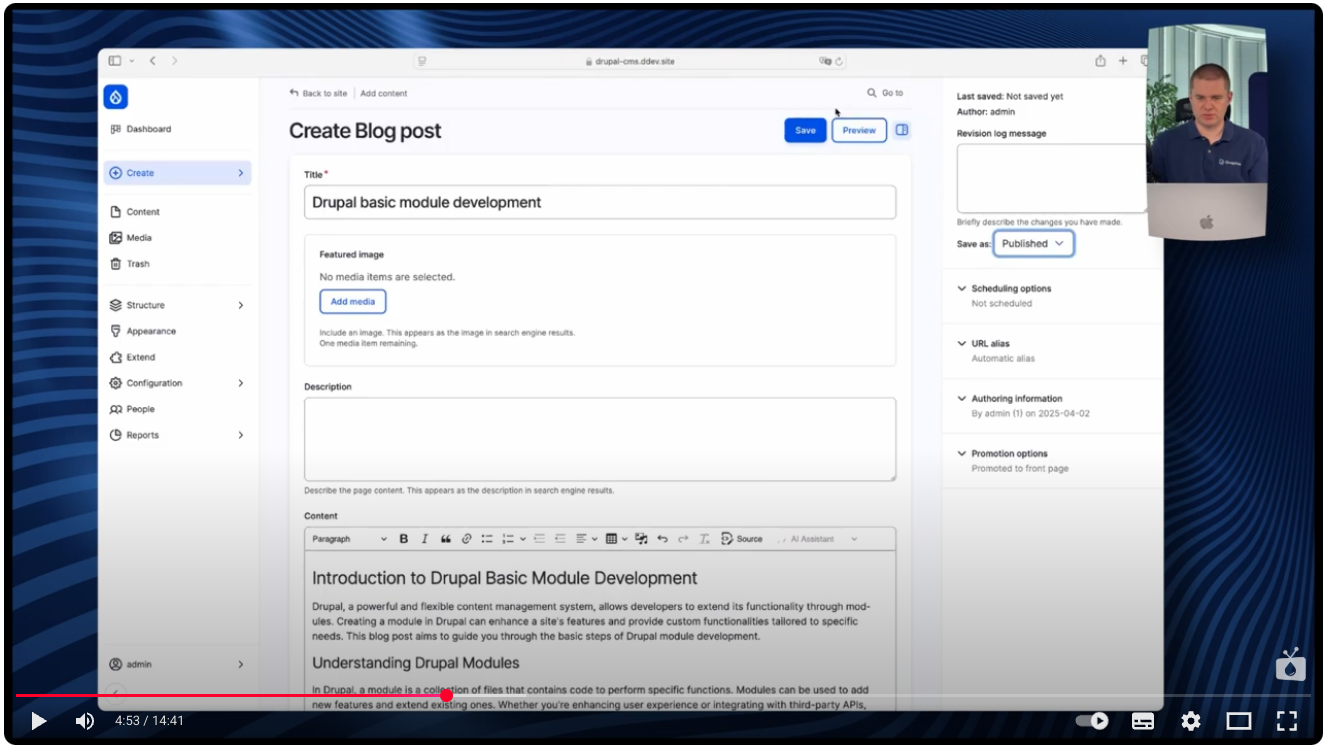The width and height of the screenshot is (1325, 745).
Task: Insert a link using the editor toolbar
Action: click(466, 538)
